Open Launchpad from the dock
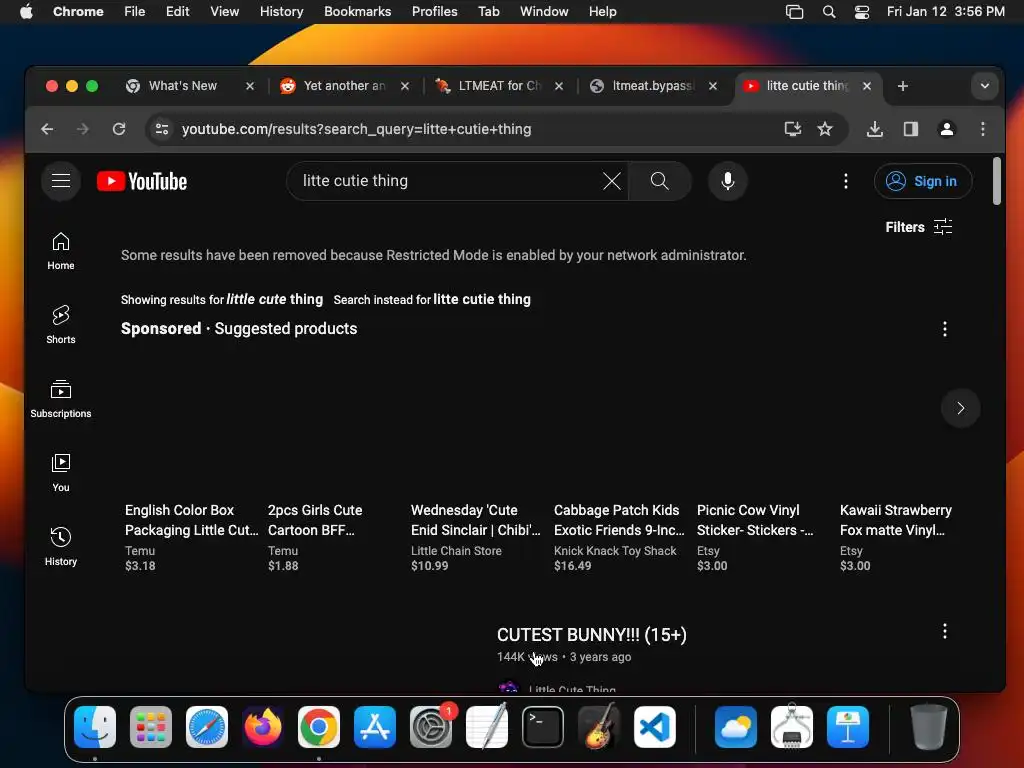 (151, 727)
